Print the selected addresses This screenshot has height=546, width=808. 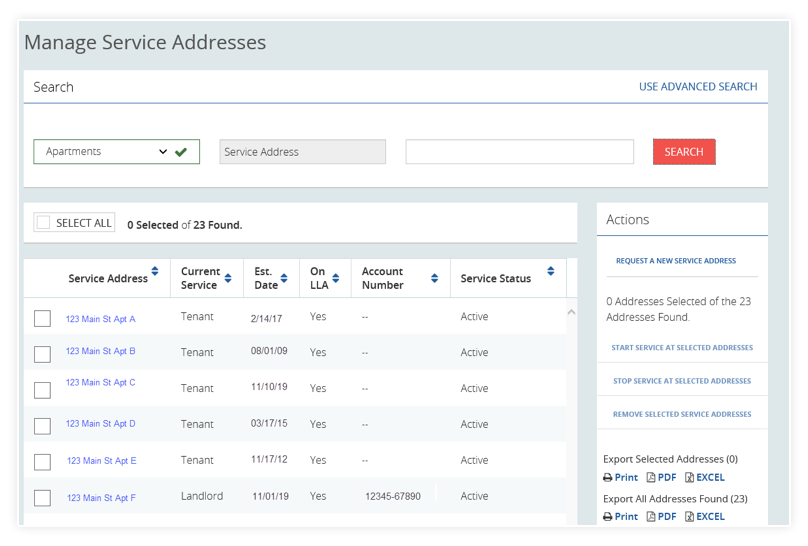pos(620,478)
